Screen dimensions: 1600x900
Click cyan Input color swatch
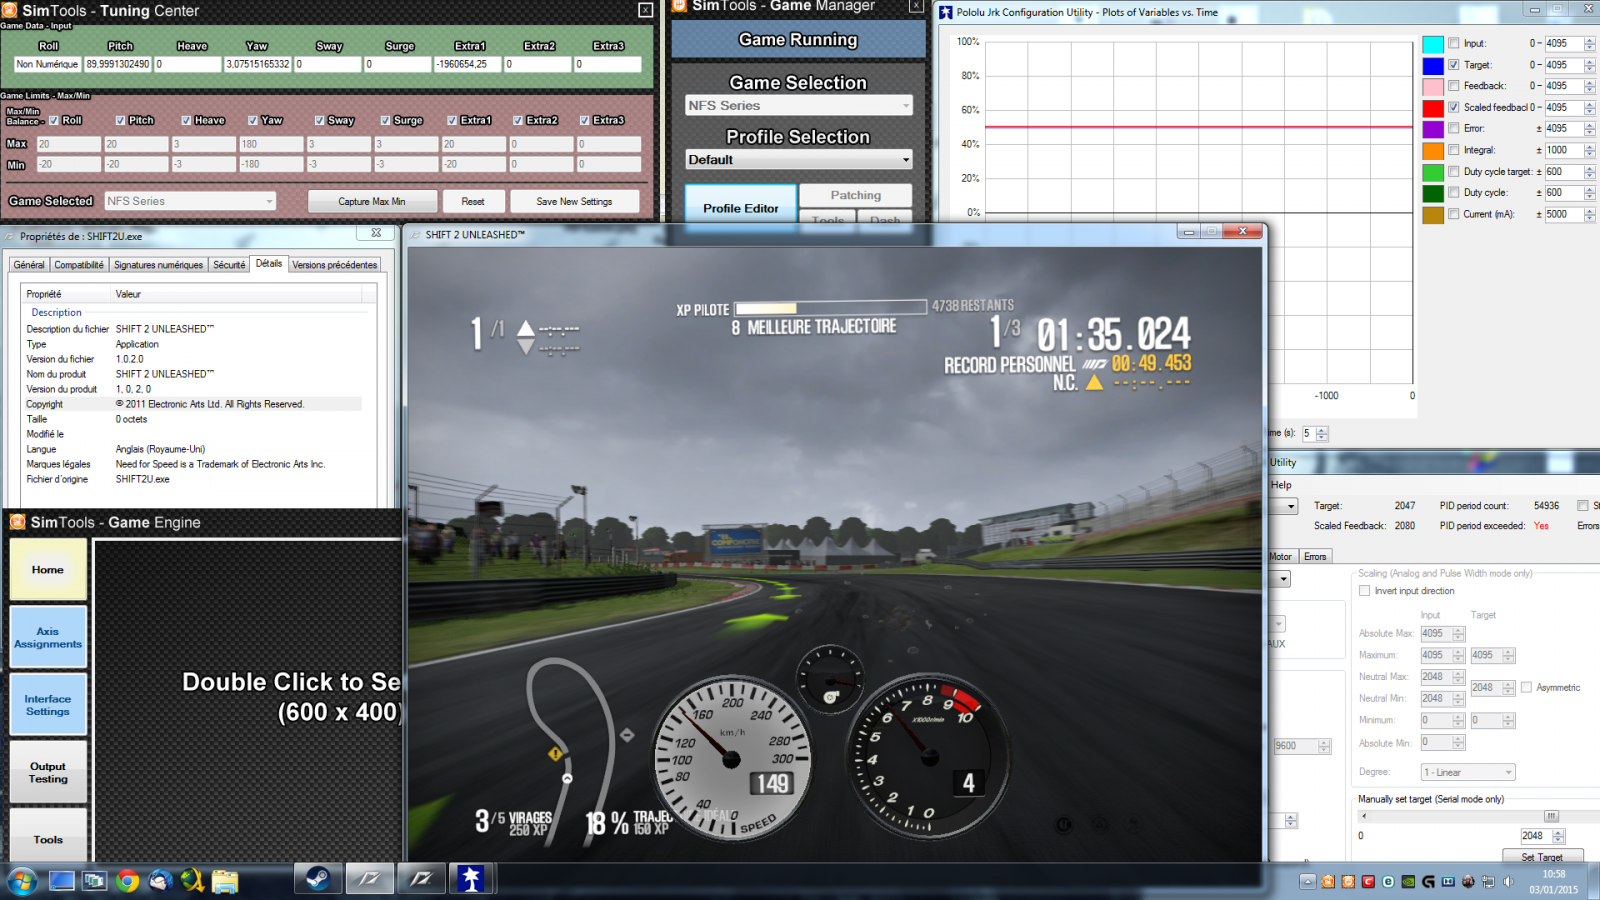[1433, 44]
